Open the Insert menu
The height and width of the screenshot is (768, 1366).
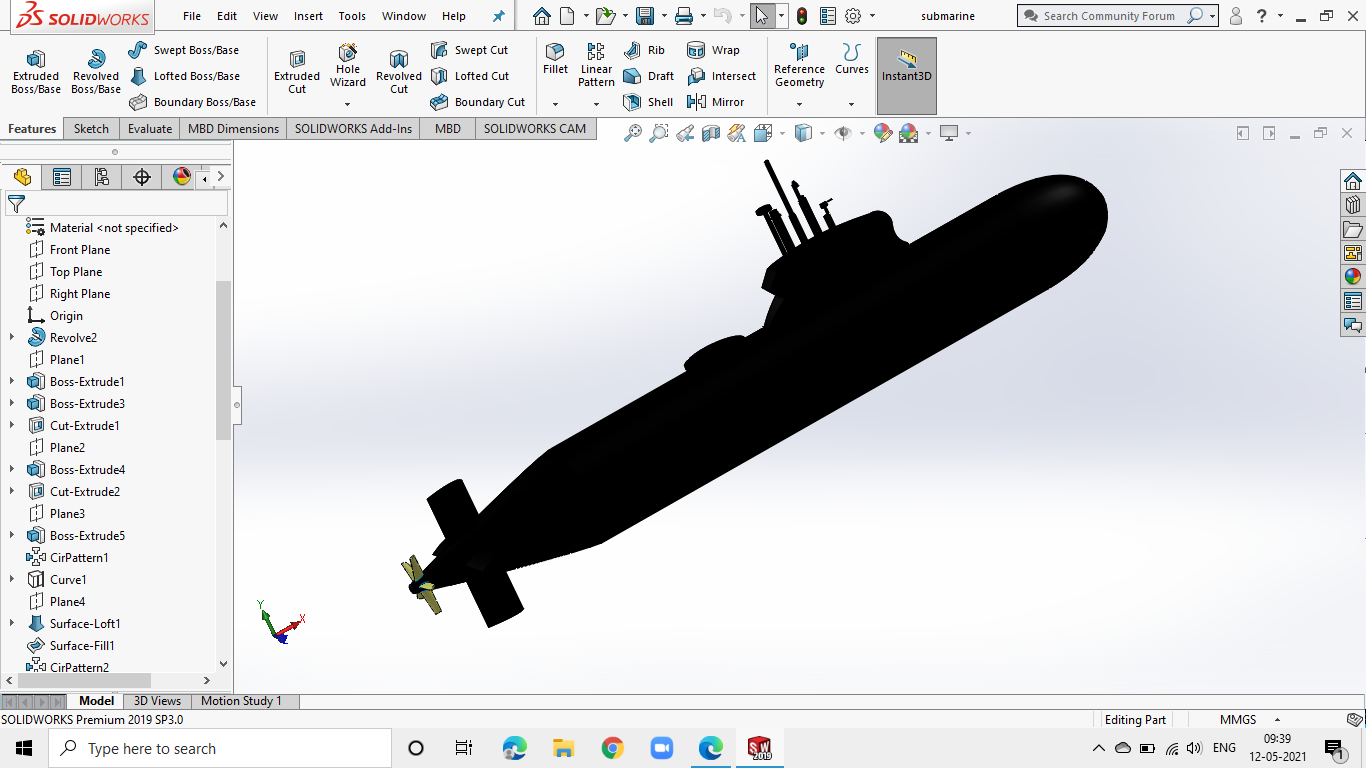tap(308, 16)
